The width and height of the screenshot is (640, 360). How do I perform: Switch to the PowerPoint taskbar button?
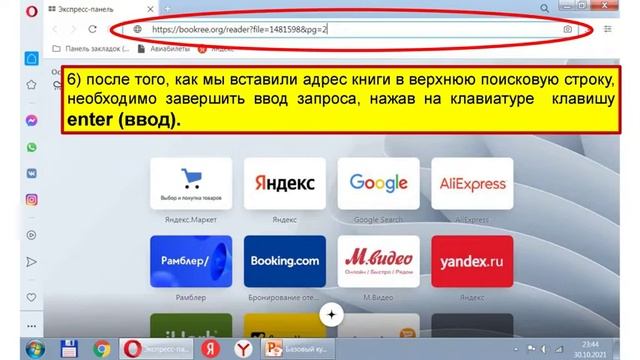click(297, 349)
